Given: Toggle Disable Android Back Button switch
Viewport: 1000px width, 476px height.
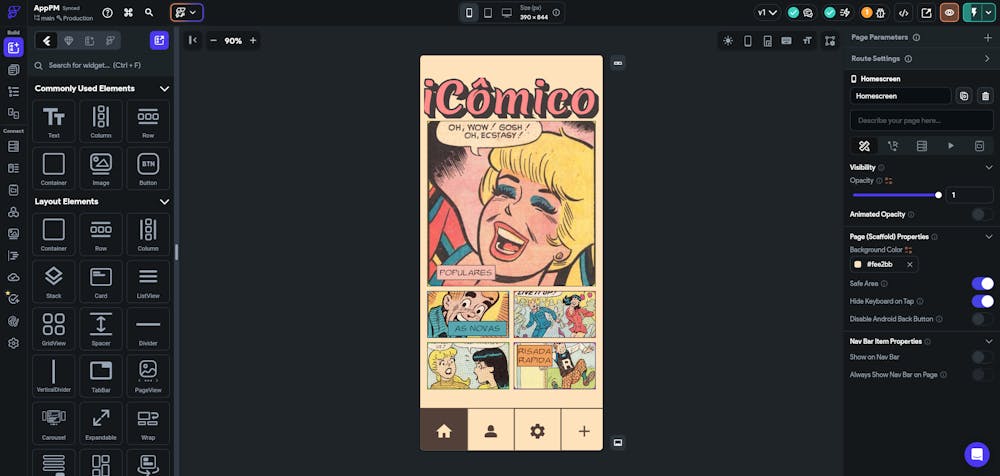Looking at the screenshot, I should 982,318.
